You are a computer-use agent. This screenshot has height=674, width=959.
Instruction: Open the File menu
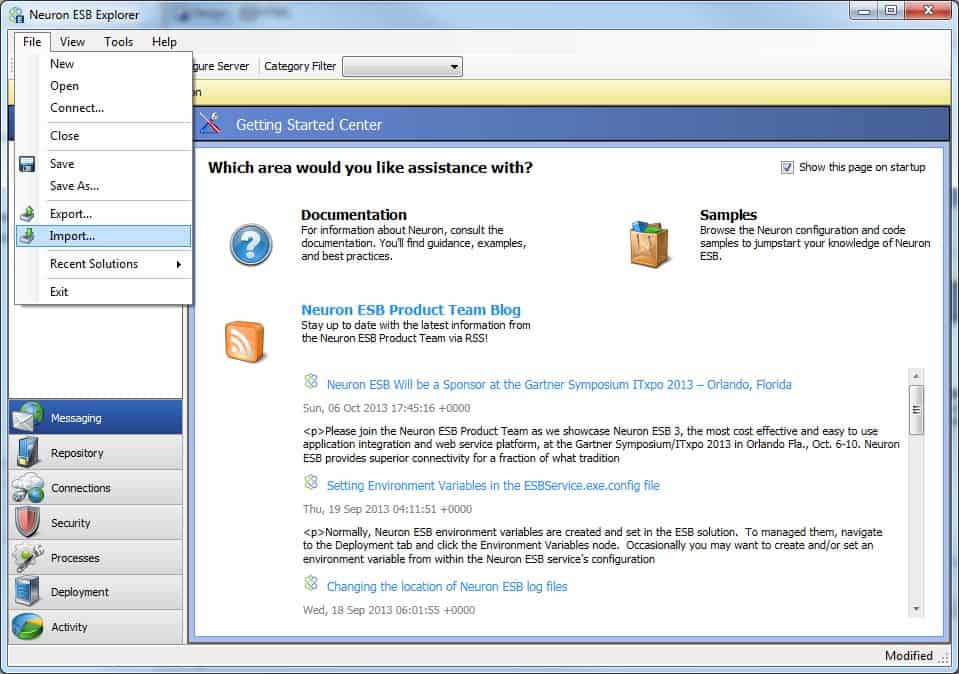pyautogui.click(x=32, y=42)
